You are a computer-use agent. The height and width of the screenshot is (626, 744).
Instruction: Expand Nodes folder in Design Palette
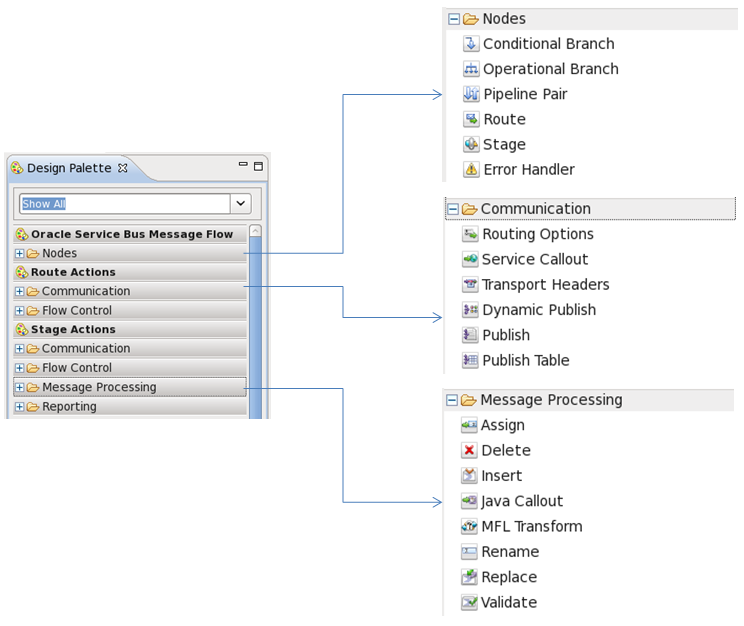pyautogui.click(x=19, y=253)
